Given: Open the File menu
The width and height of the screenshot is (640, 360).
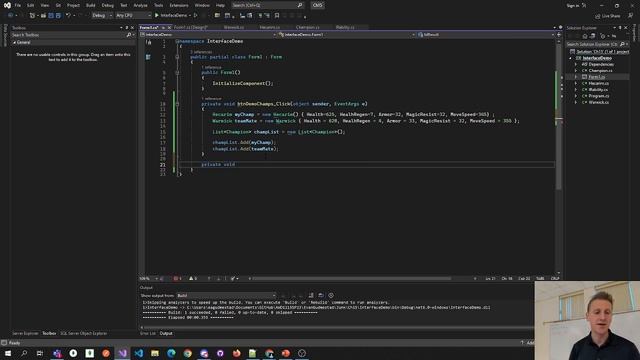Looking at the screenshot, I should (x=18, y=5).
